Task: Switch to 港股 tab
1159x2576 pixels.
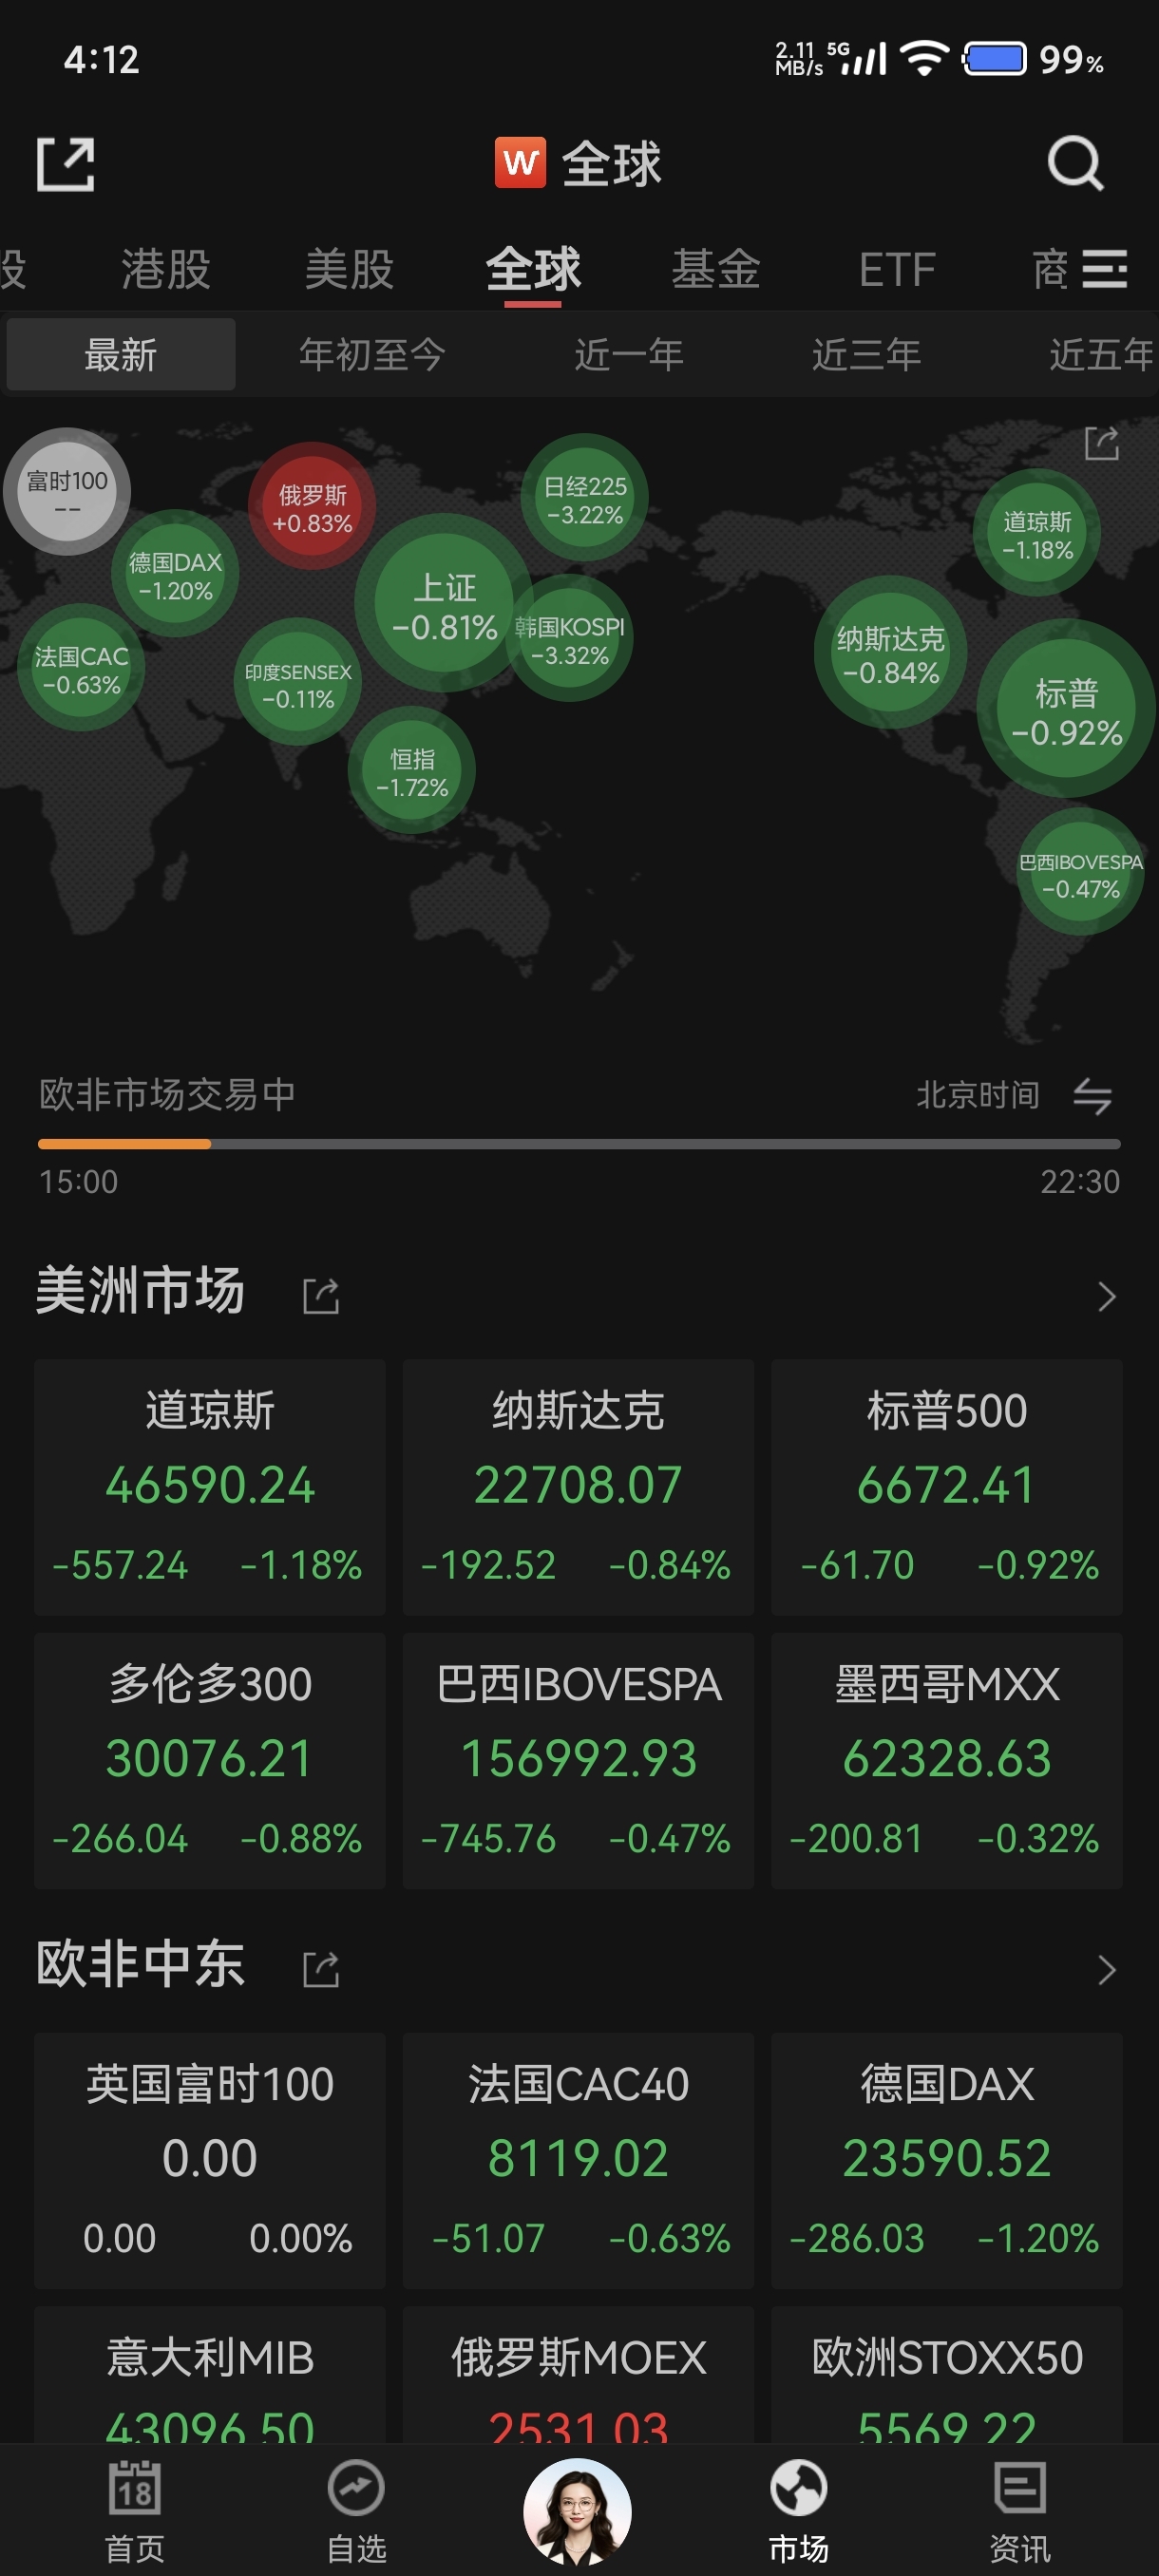Action: tap(166, 269)
